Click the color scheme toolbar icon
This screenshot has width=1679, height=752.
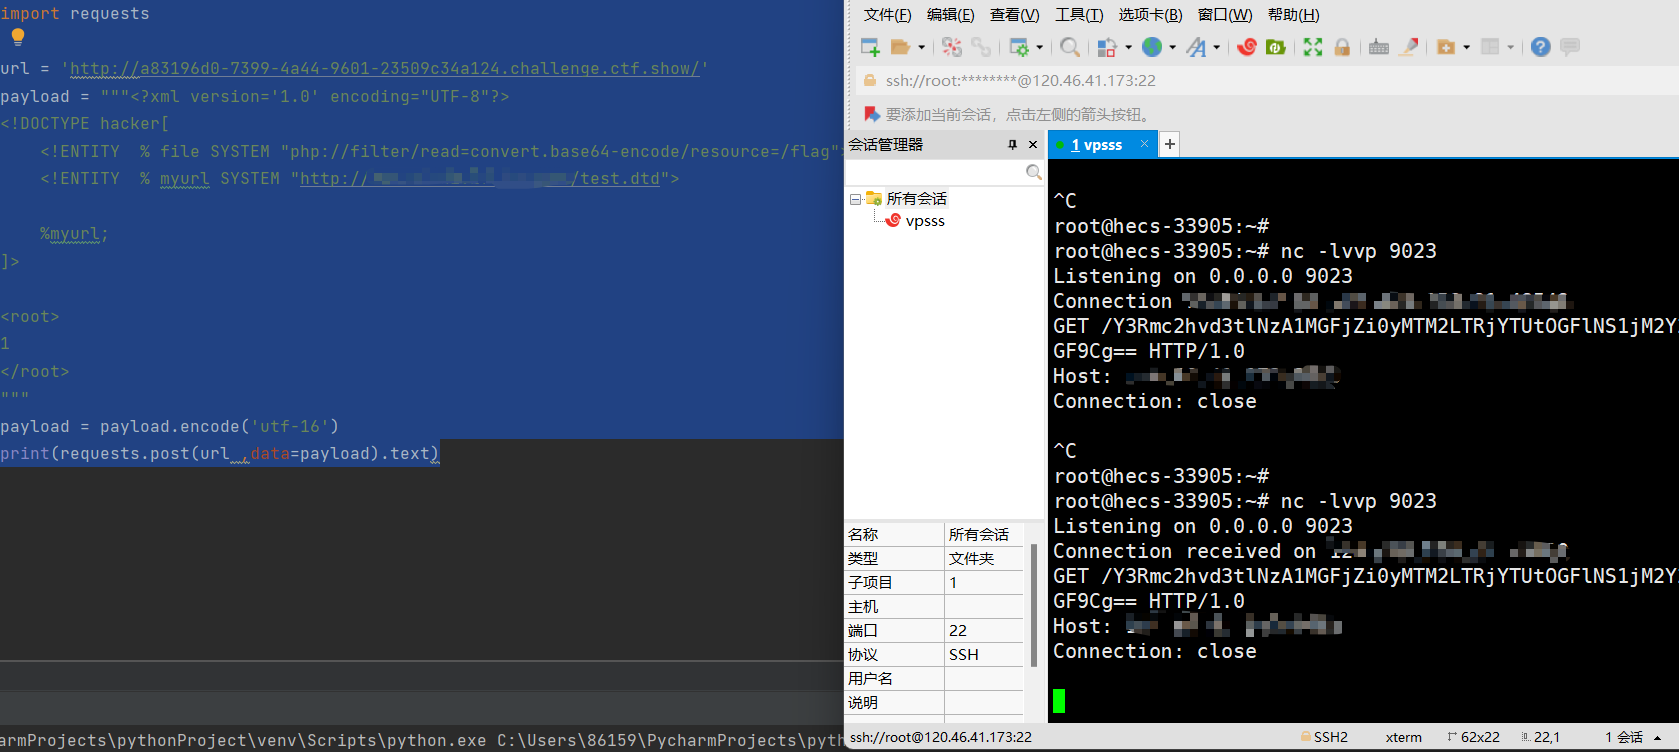click(1107, 47)
